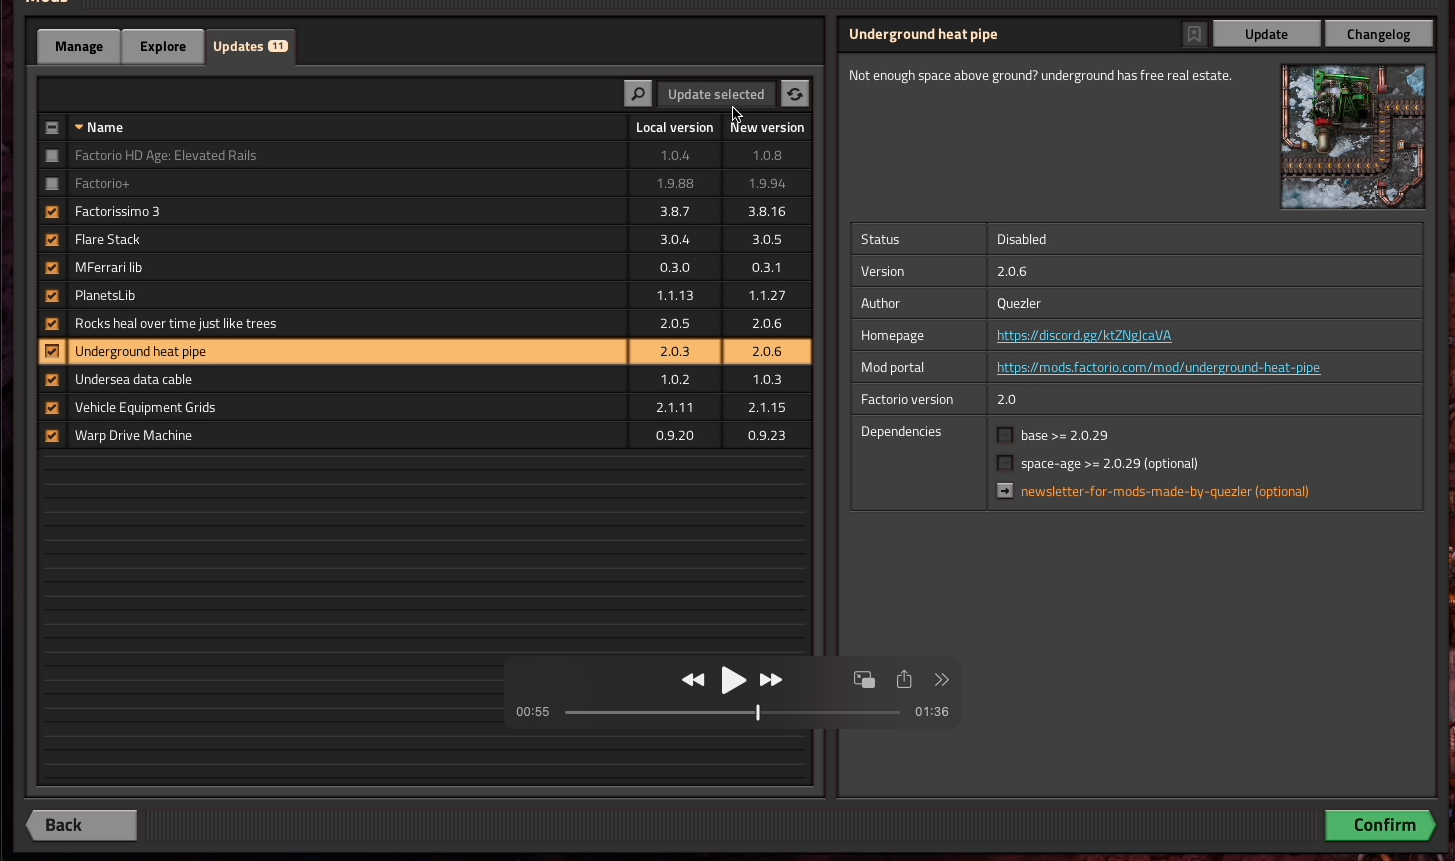This screenshot has height=861, width=1455.
Task: Sort by Local version column
Action: pos(675,127)
